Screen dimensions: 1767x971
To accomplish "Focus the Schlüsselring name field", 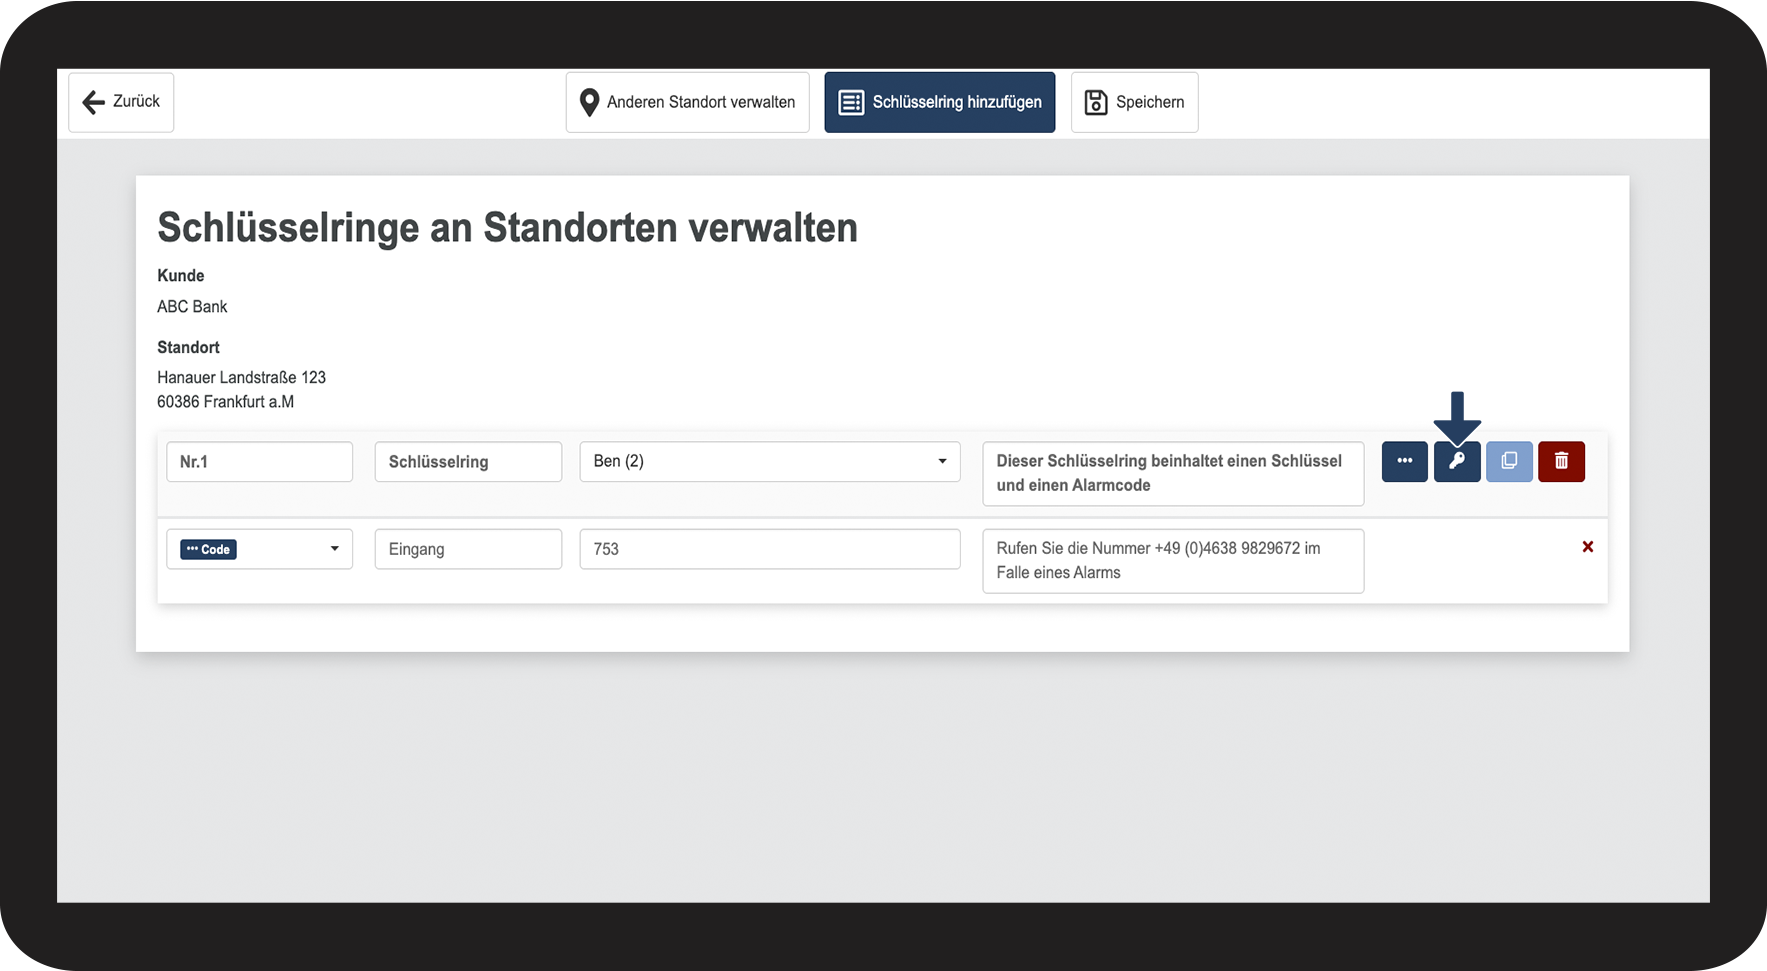I will click(x=468, y=462).
